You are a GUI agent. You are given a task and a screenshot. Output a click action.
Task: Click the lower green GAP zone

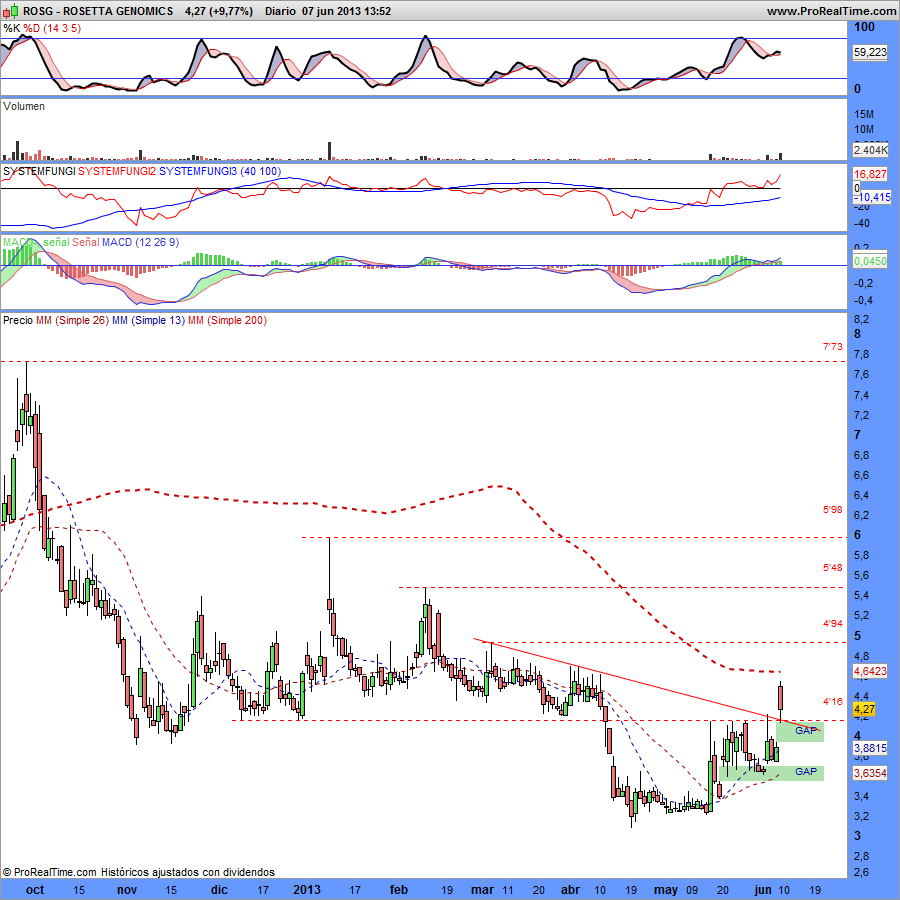771,773
